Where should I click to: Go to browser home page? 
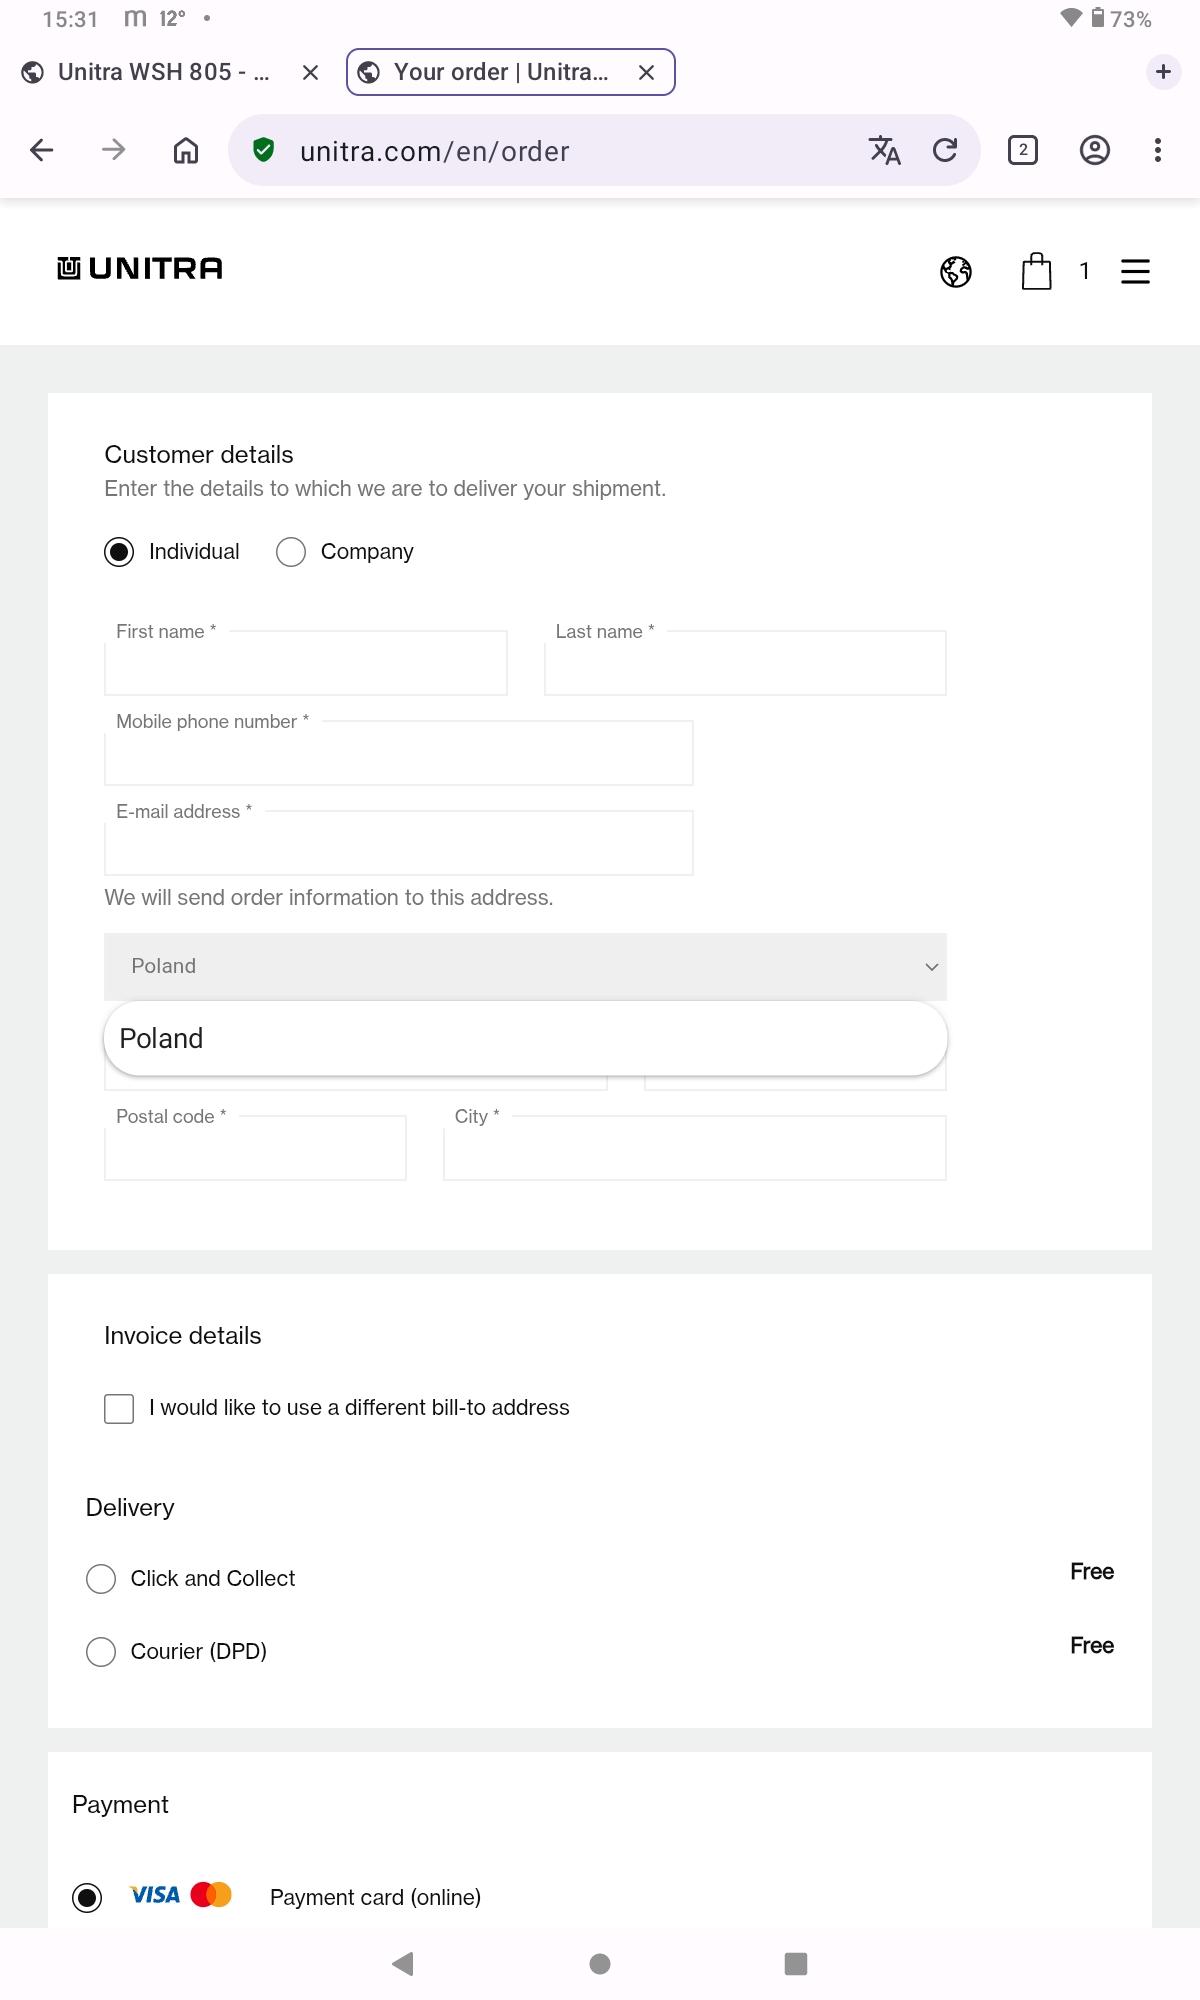click(x=186, y=151)
